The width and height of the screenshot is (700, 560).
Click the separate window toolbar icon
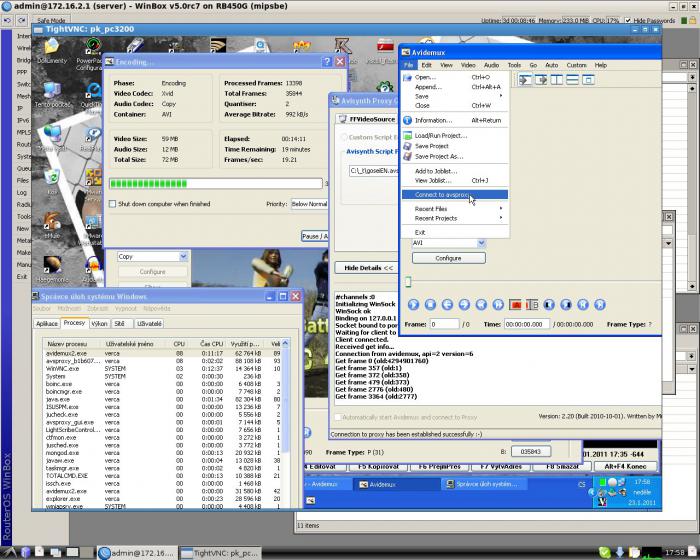point(588,80)
